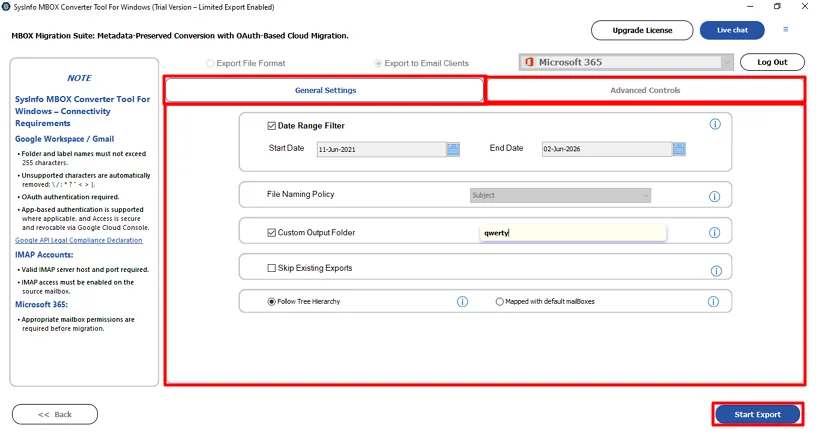Viewport: 820px width, 437px height.
Task: Click the Microsoft 365 note heading
Action: tap(41, 305)
